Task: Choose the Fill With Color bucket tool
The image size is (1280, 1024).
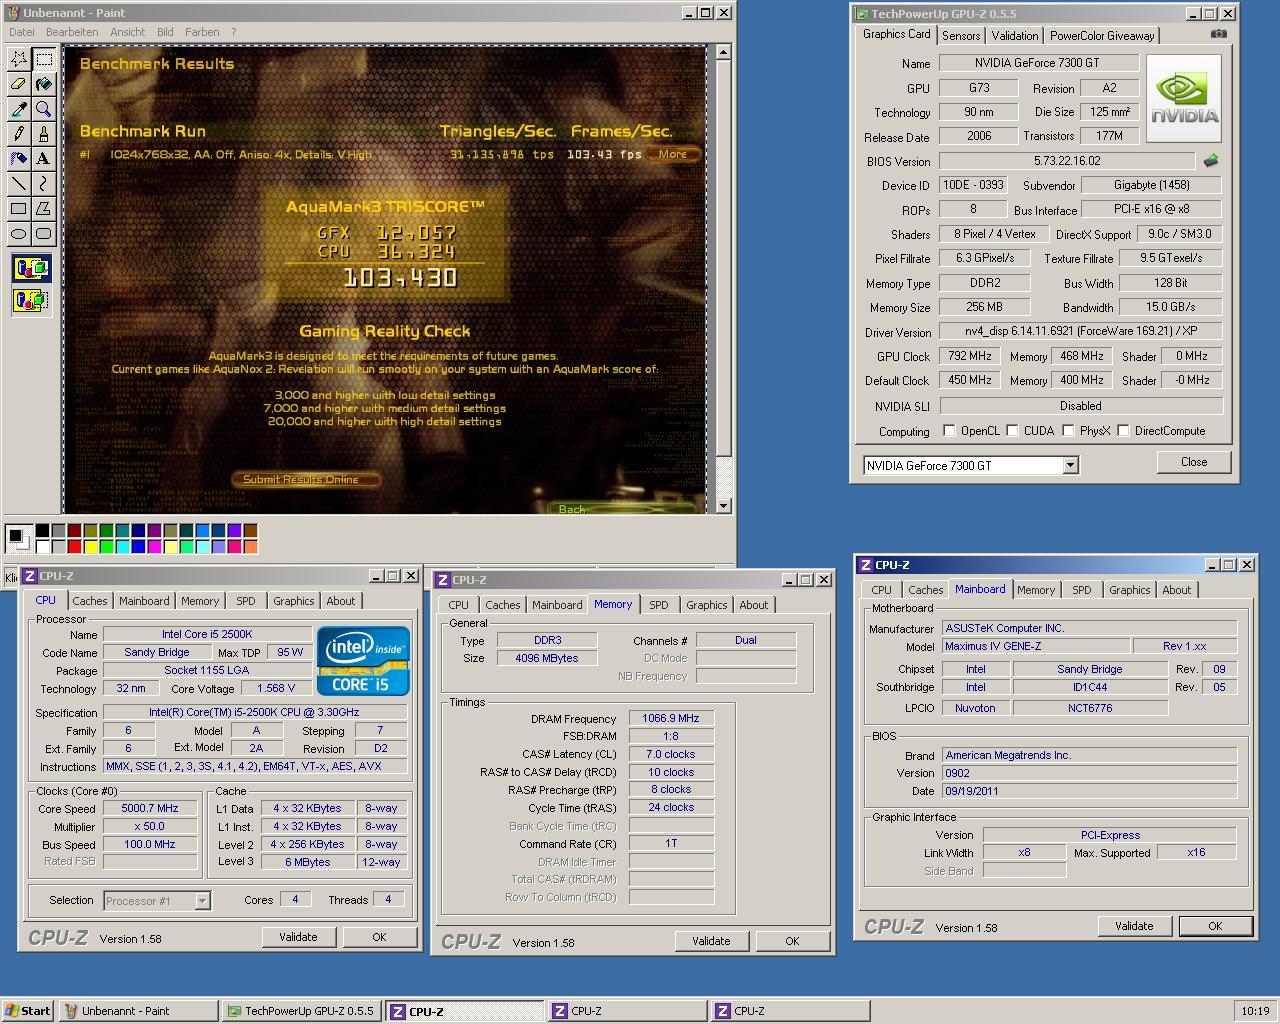Action: coord(44,84)
